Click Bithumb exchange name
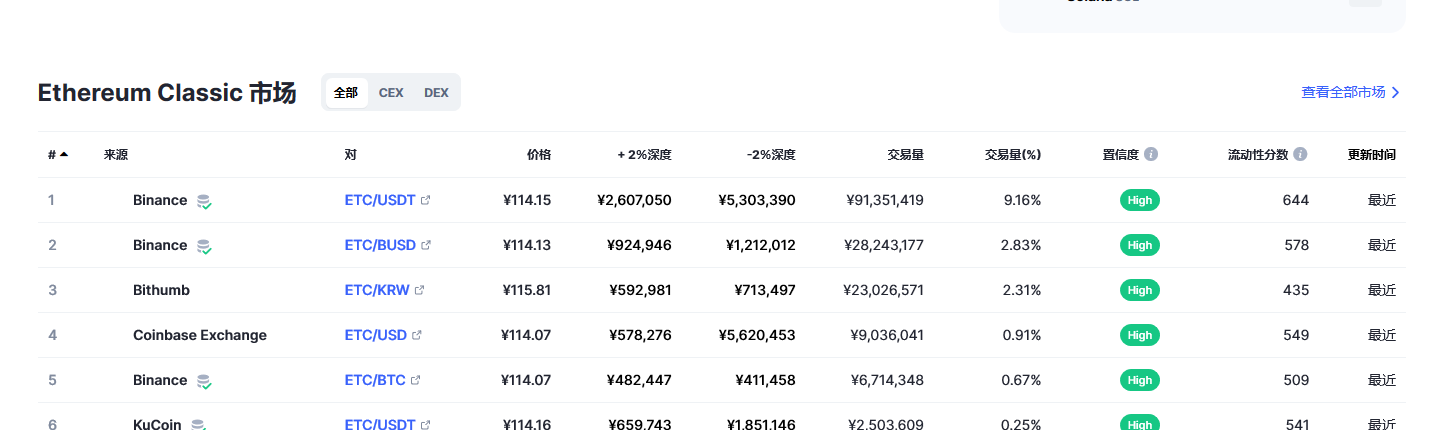1450x430 pixels. (161, 290)
